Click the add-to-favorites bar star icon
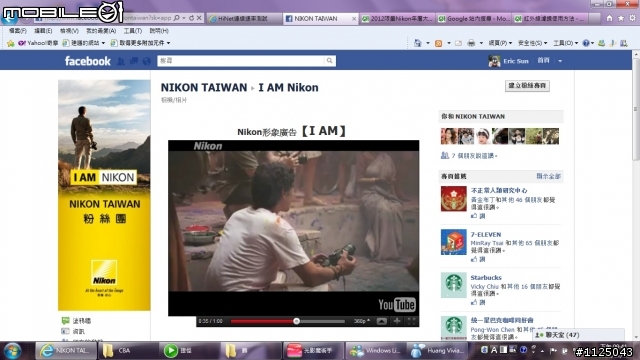 (11, 43)
